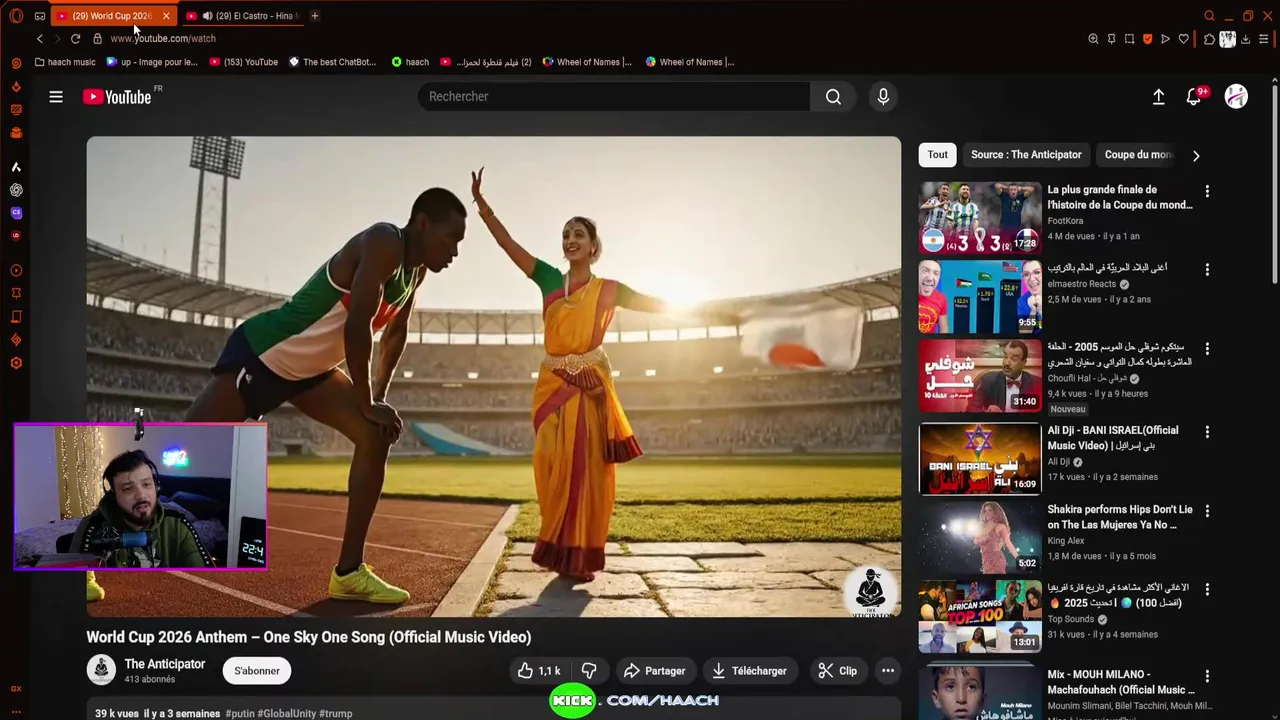This screenshot has width=1280, height=720.
Task: Click the player send arrow icon in toolbar
Action: 1165,39
